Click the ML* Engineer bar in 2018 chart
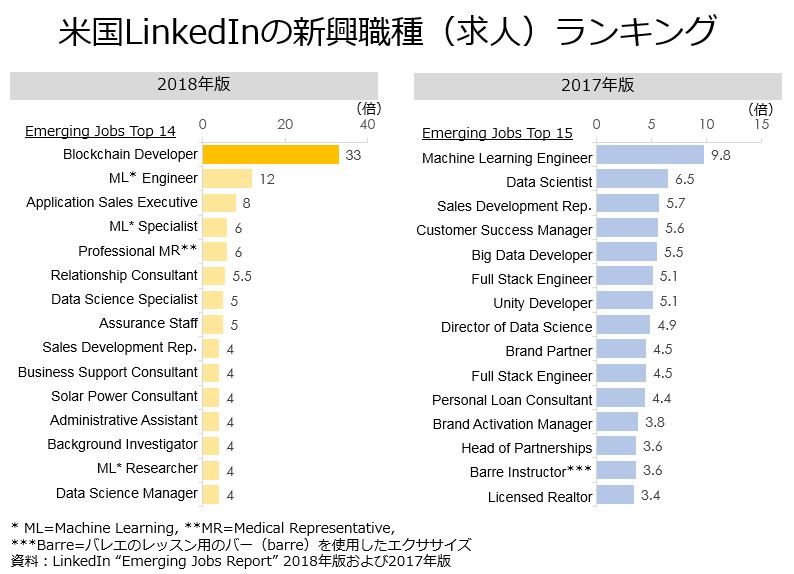The height and width of the screenshot is (574, 794). click(227, 179)
